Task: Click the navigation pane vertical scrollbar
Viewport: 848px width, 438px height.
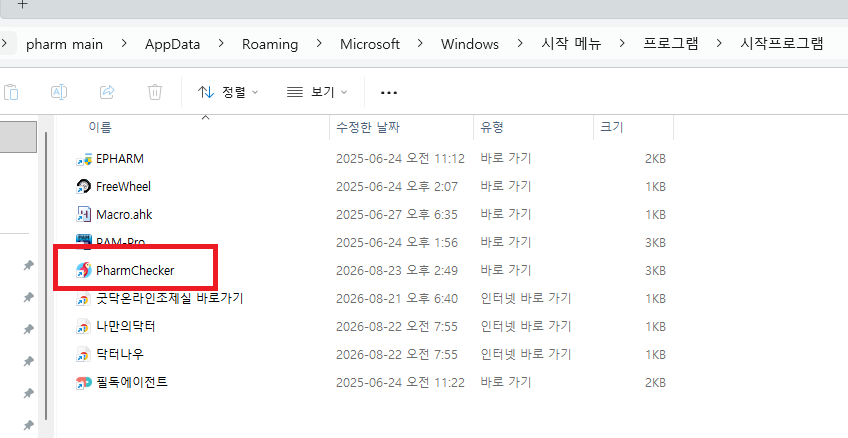Action: click(x=47, y=276)
